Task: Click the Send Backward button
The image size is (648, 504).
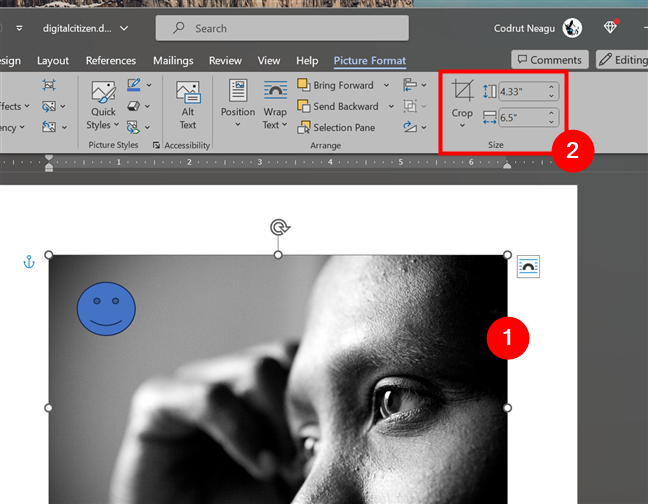Action: pyautogui.click(x=338, y=106)
